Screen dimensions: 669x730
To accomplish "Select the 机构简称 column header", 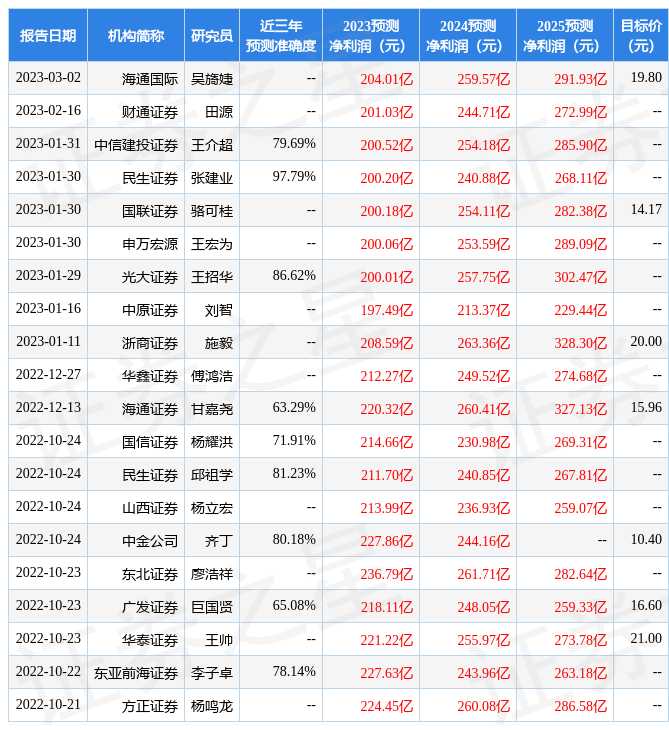I will coord(136,36).
